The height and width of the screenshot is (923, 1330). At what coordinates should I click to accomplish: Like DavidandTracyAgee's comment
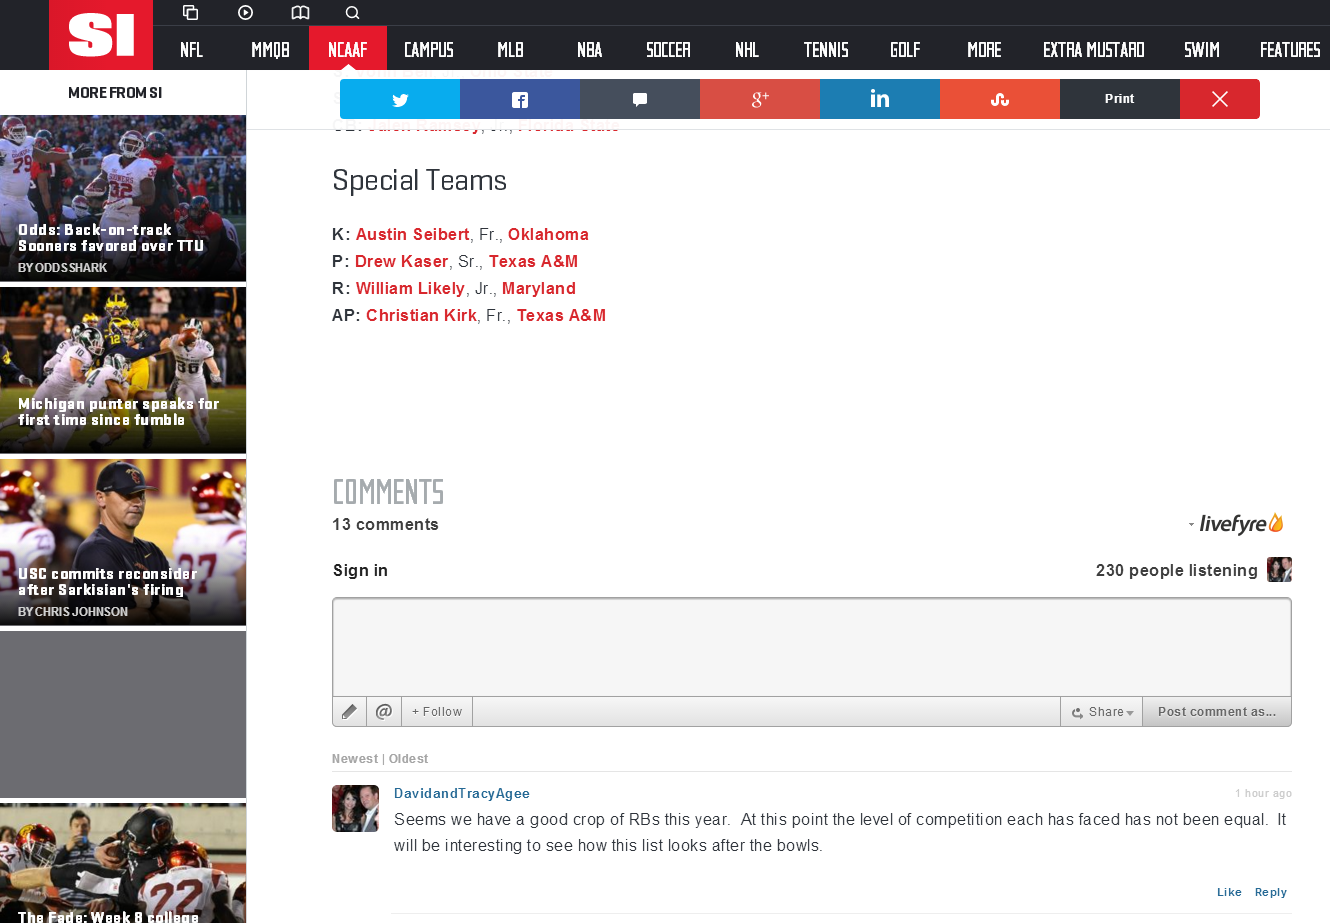click(1229, 892)
